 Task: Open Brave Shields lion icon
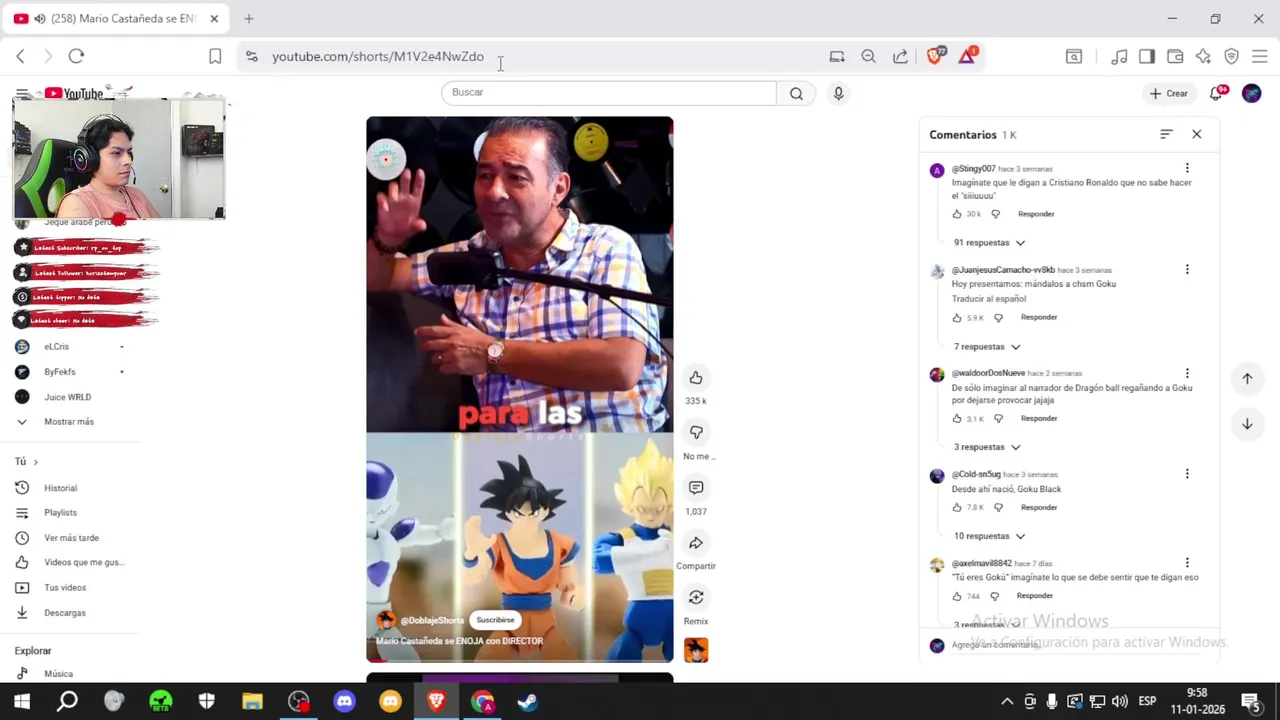tap(935, 56)
